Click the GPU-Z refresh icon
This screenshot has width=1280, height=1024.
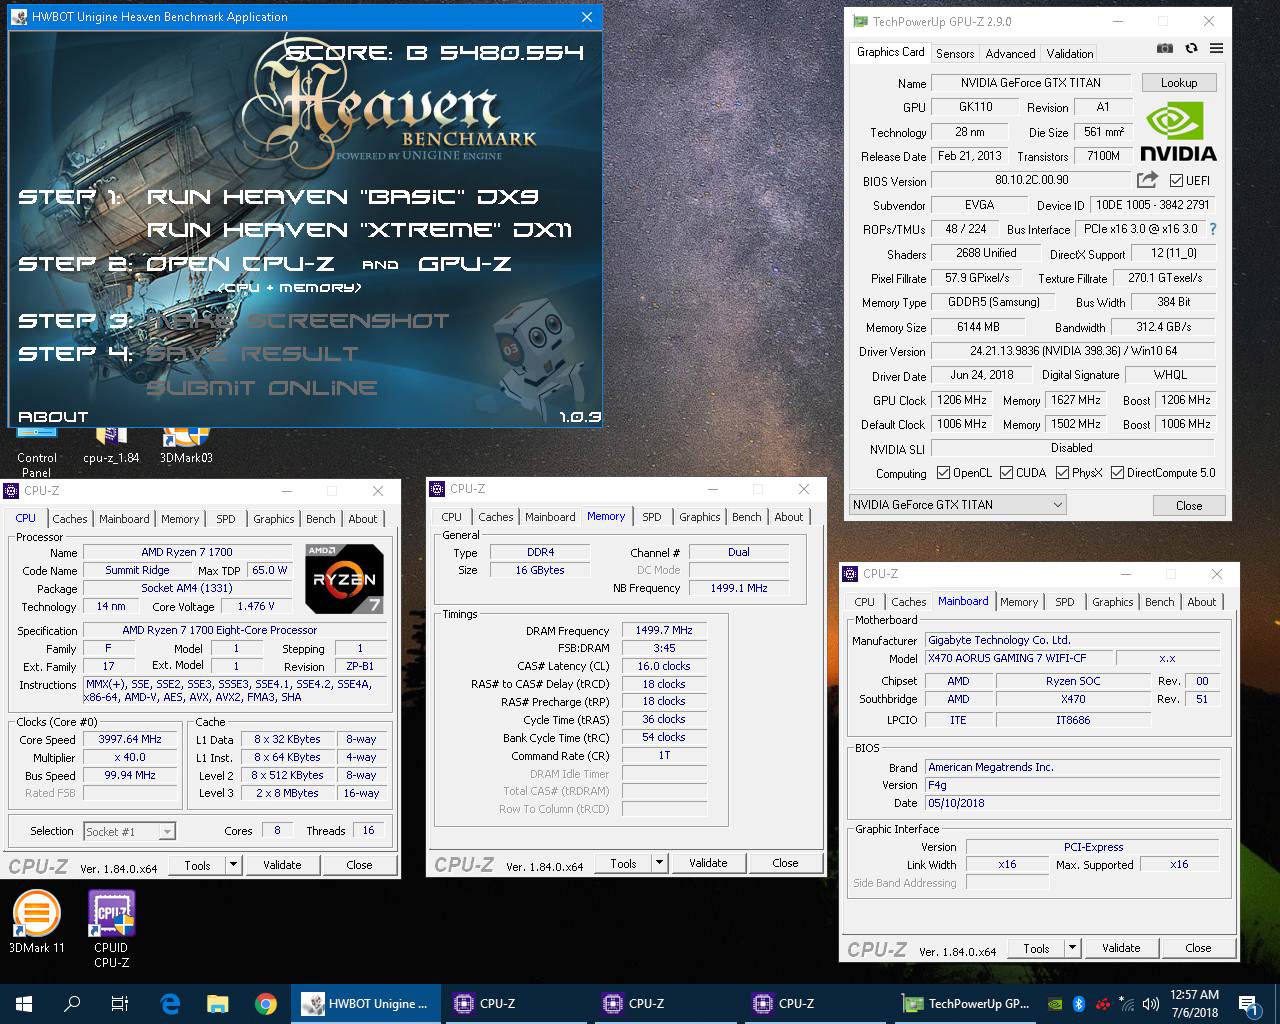pyautogui.click(x=1191, y=48)
